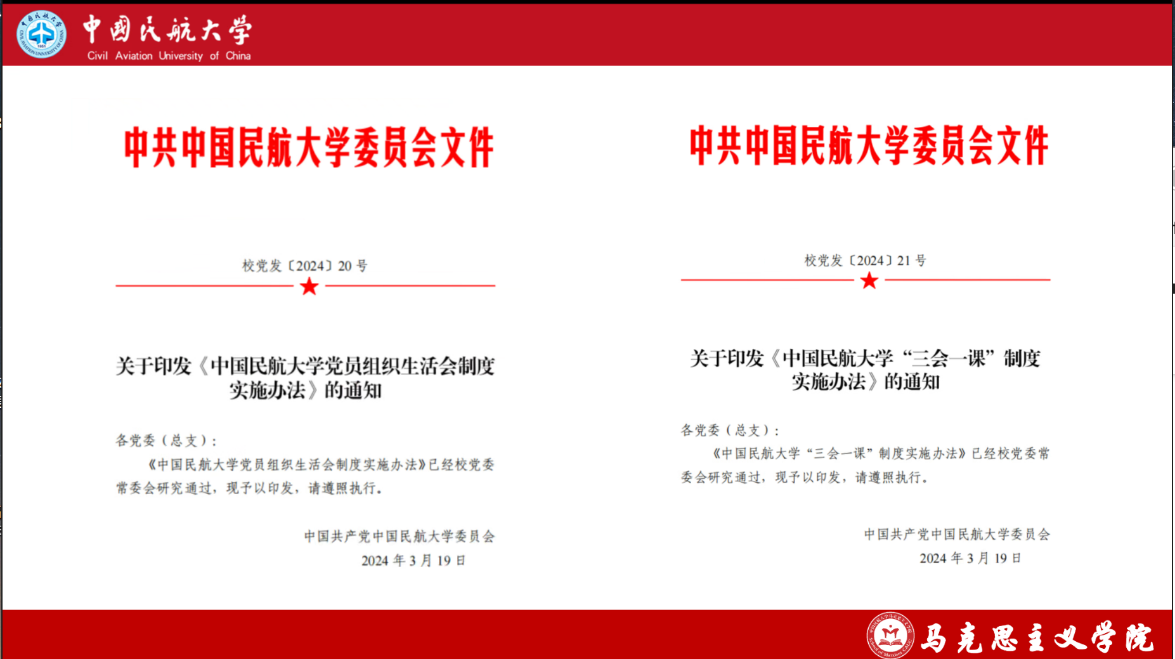This screenshot has height=659, width=1175.
Task: Click the right document's body paragraph
Action: point(865,465)
